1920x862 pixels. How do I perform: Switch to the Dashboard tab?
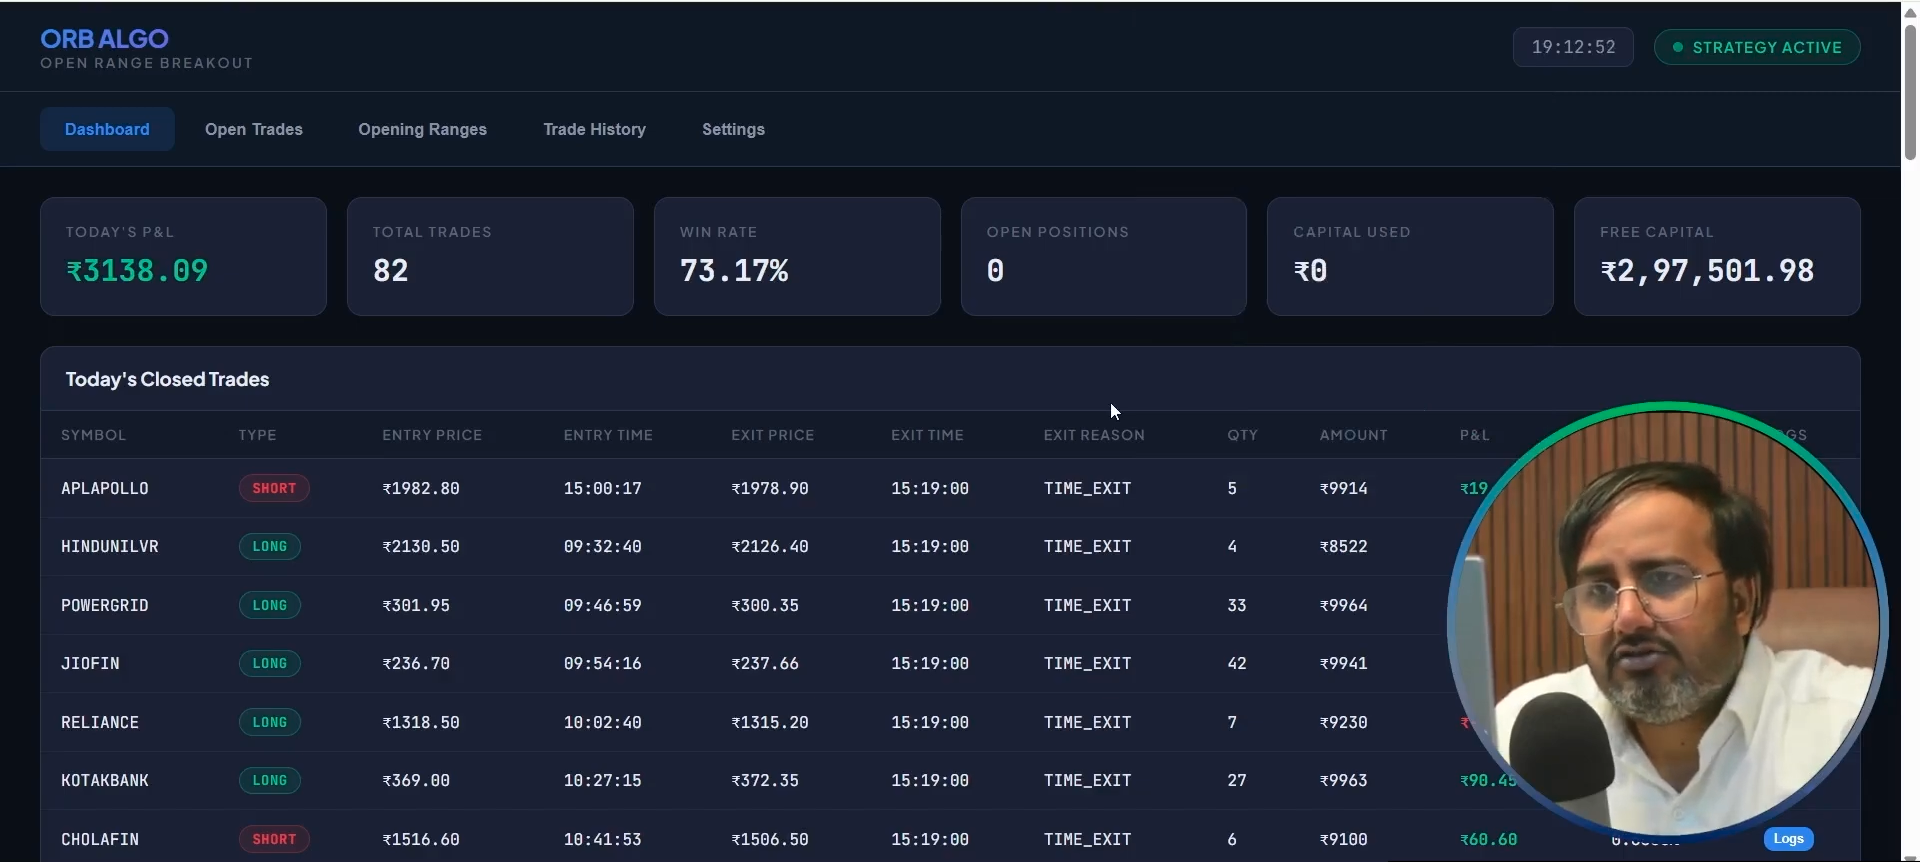[x=107, y=129]
